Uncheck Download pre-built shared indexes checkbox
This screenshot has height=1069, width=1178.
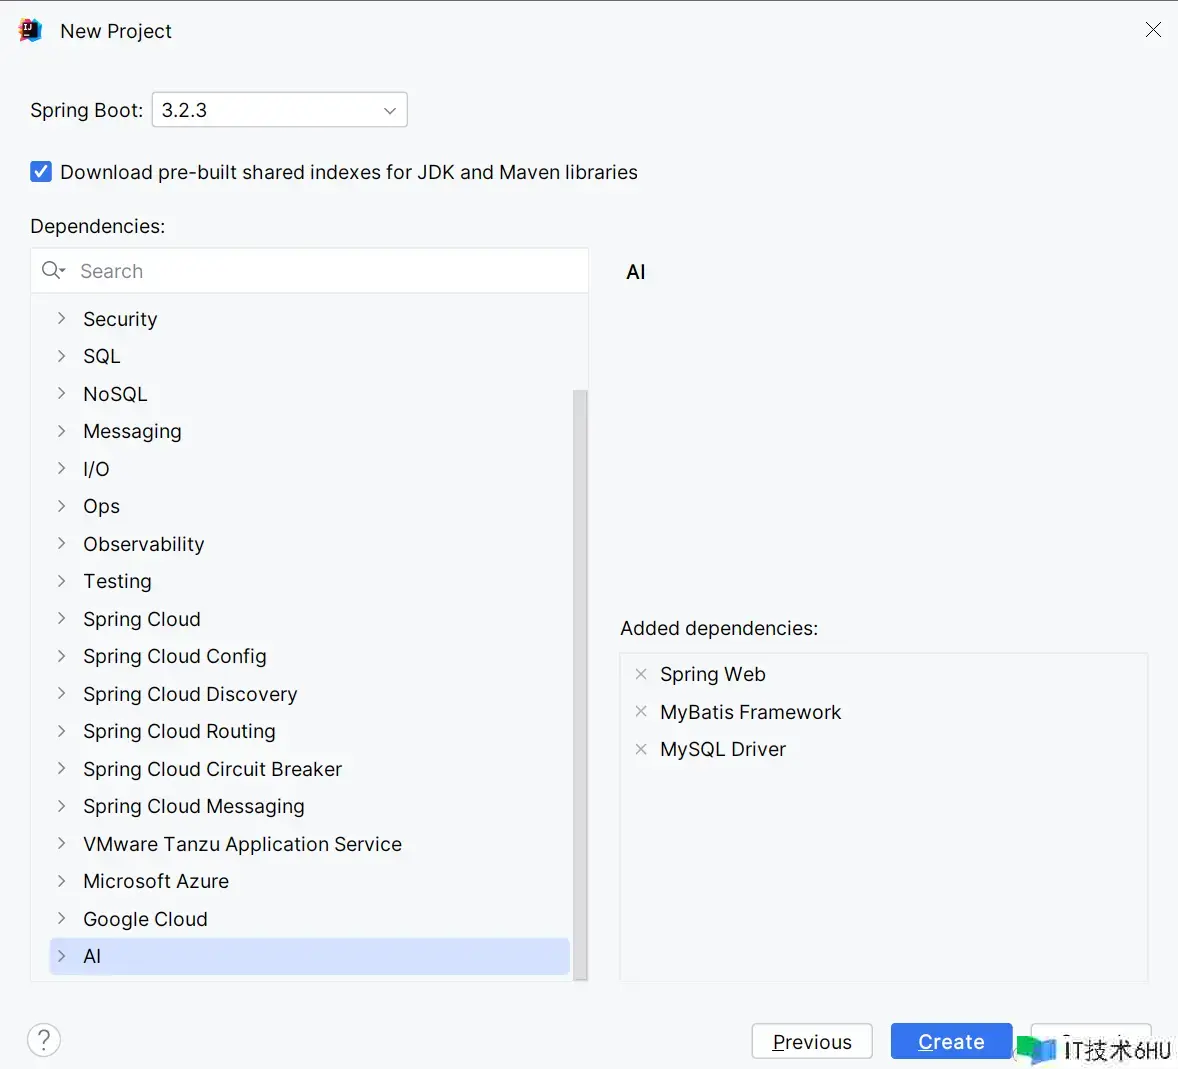point(41,172)
